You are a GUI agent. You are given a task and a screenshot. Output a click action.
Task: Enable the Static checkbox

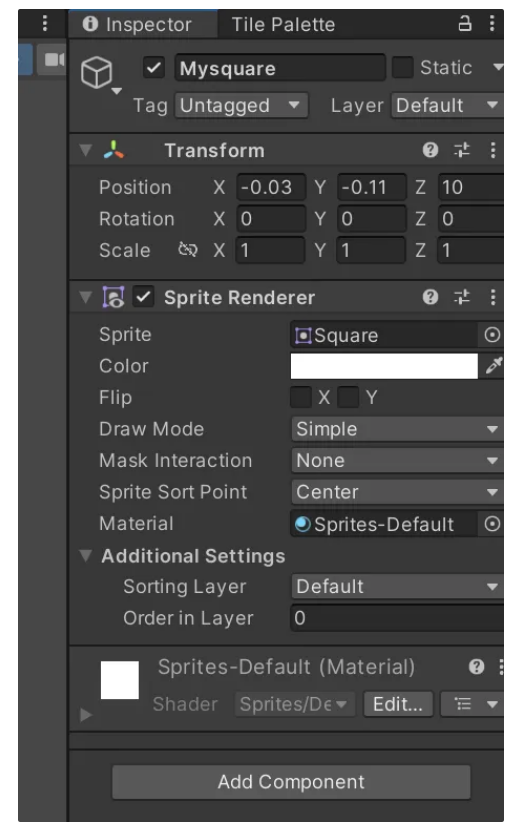[402, 68]
